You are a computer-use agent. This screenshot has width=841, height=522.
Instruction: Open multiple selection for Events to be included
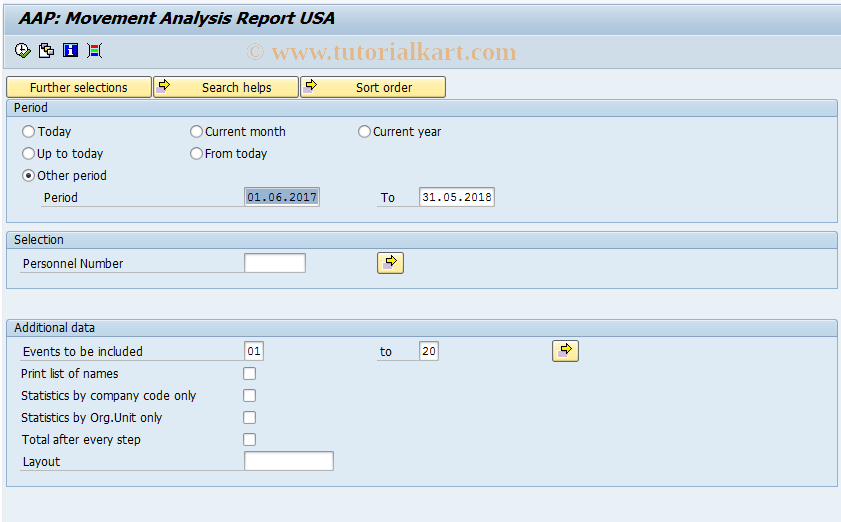[x=565, y=351]
